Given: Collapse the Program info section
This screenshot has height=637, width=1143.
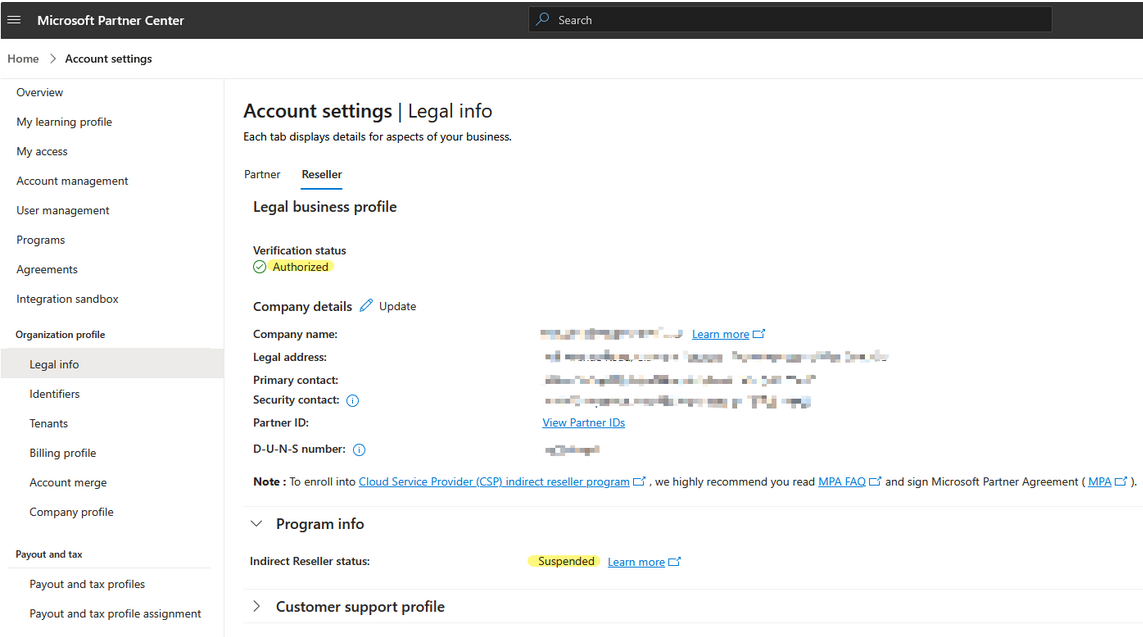Looking at the screenshot, I should 256,523.
